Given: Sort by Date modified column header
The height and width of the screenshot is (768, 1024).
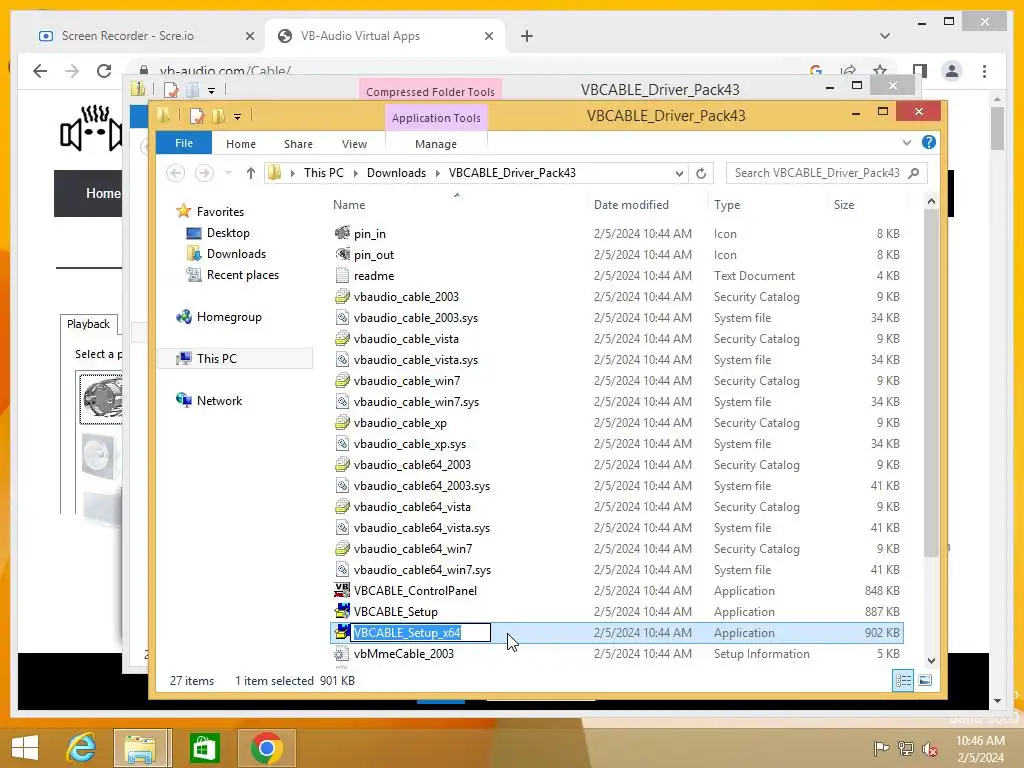Looking at the screenshot, I should [x=631, y=204].
